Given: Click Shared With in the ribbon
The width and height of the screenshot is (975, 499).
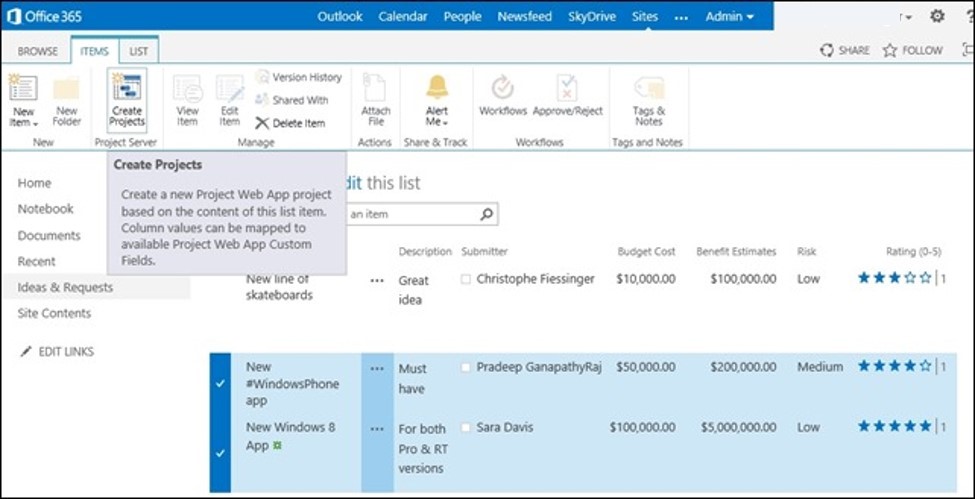Looking at the screenshot, I should click(x=292, y=100).
